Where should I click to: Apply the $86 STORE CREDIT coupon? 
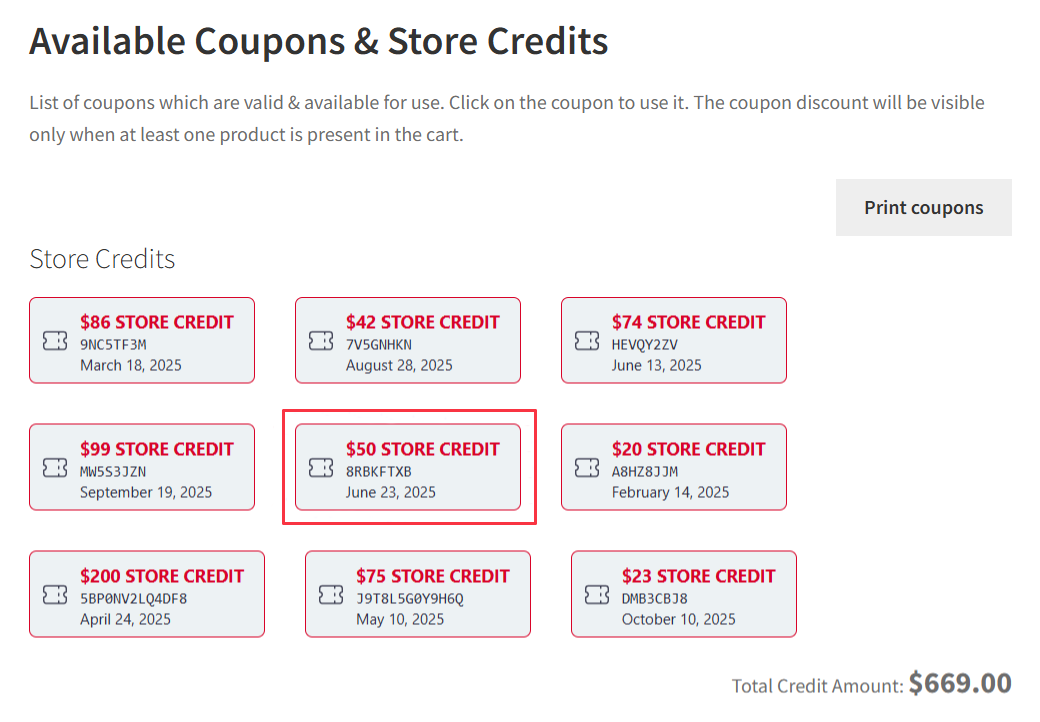[x=157, y=322]
